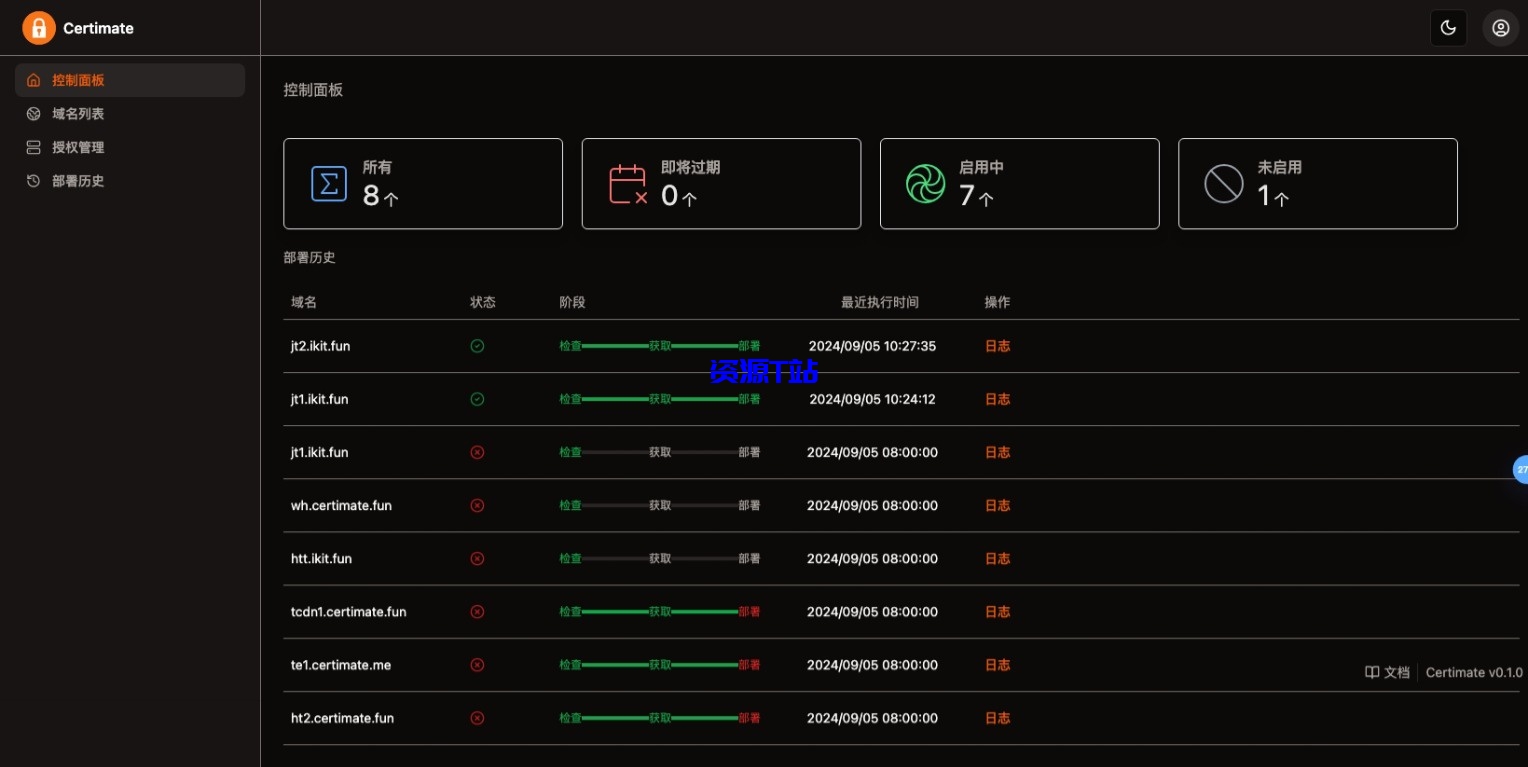
Task: Click the 域名列表 globe icon
Action: pos(33,113)
